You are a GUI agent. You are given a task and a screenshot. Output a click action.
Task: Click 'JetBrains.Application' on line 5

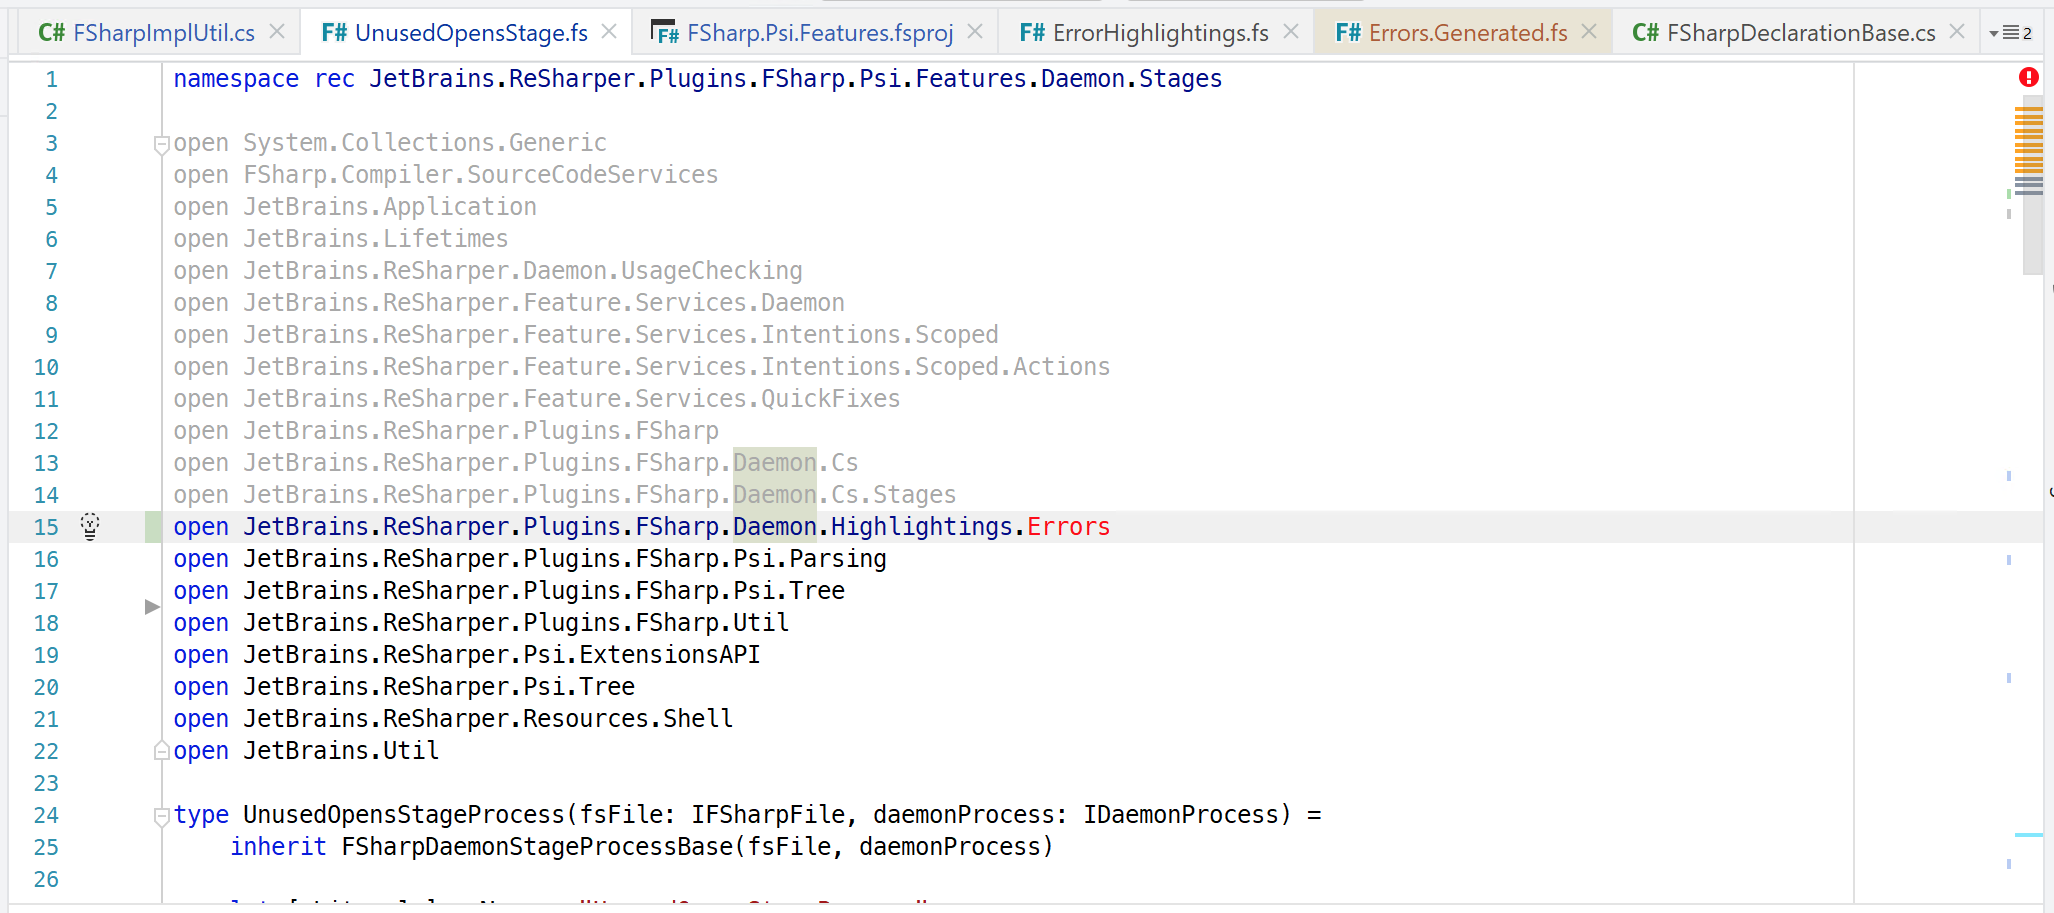click(x=390, y=207)
